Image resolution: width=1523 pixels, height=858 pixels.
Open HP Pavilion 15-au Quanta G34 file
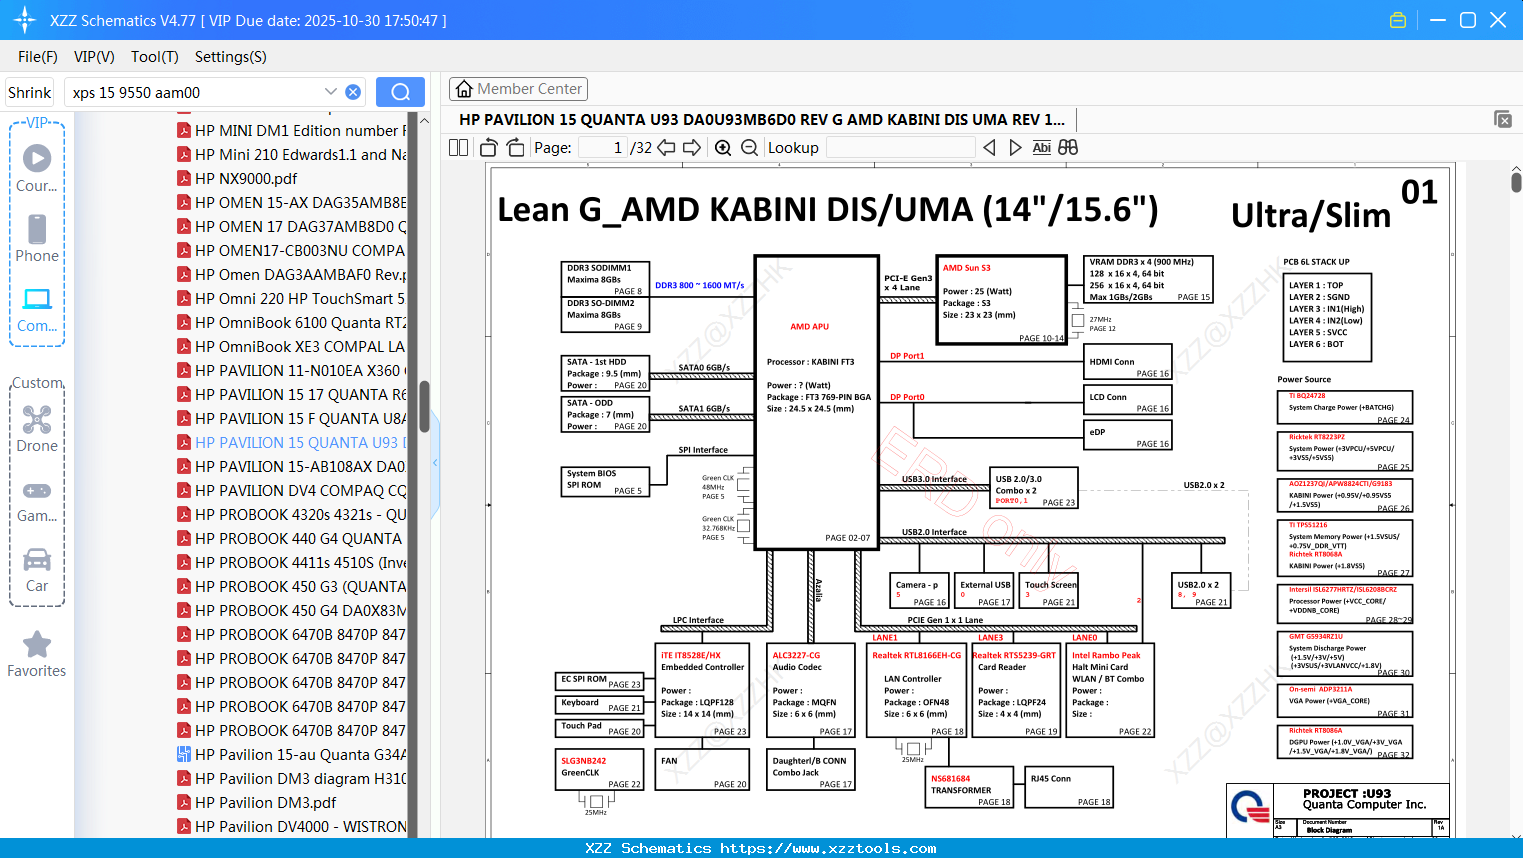click(x=292, y=755)
